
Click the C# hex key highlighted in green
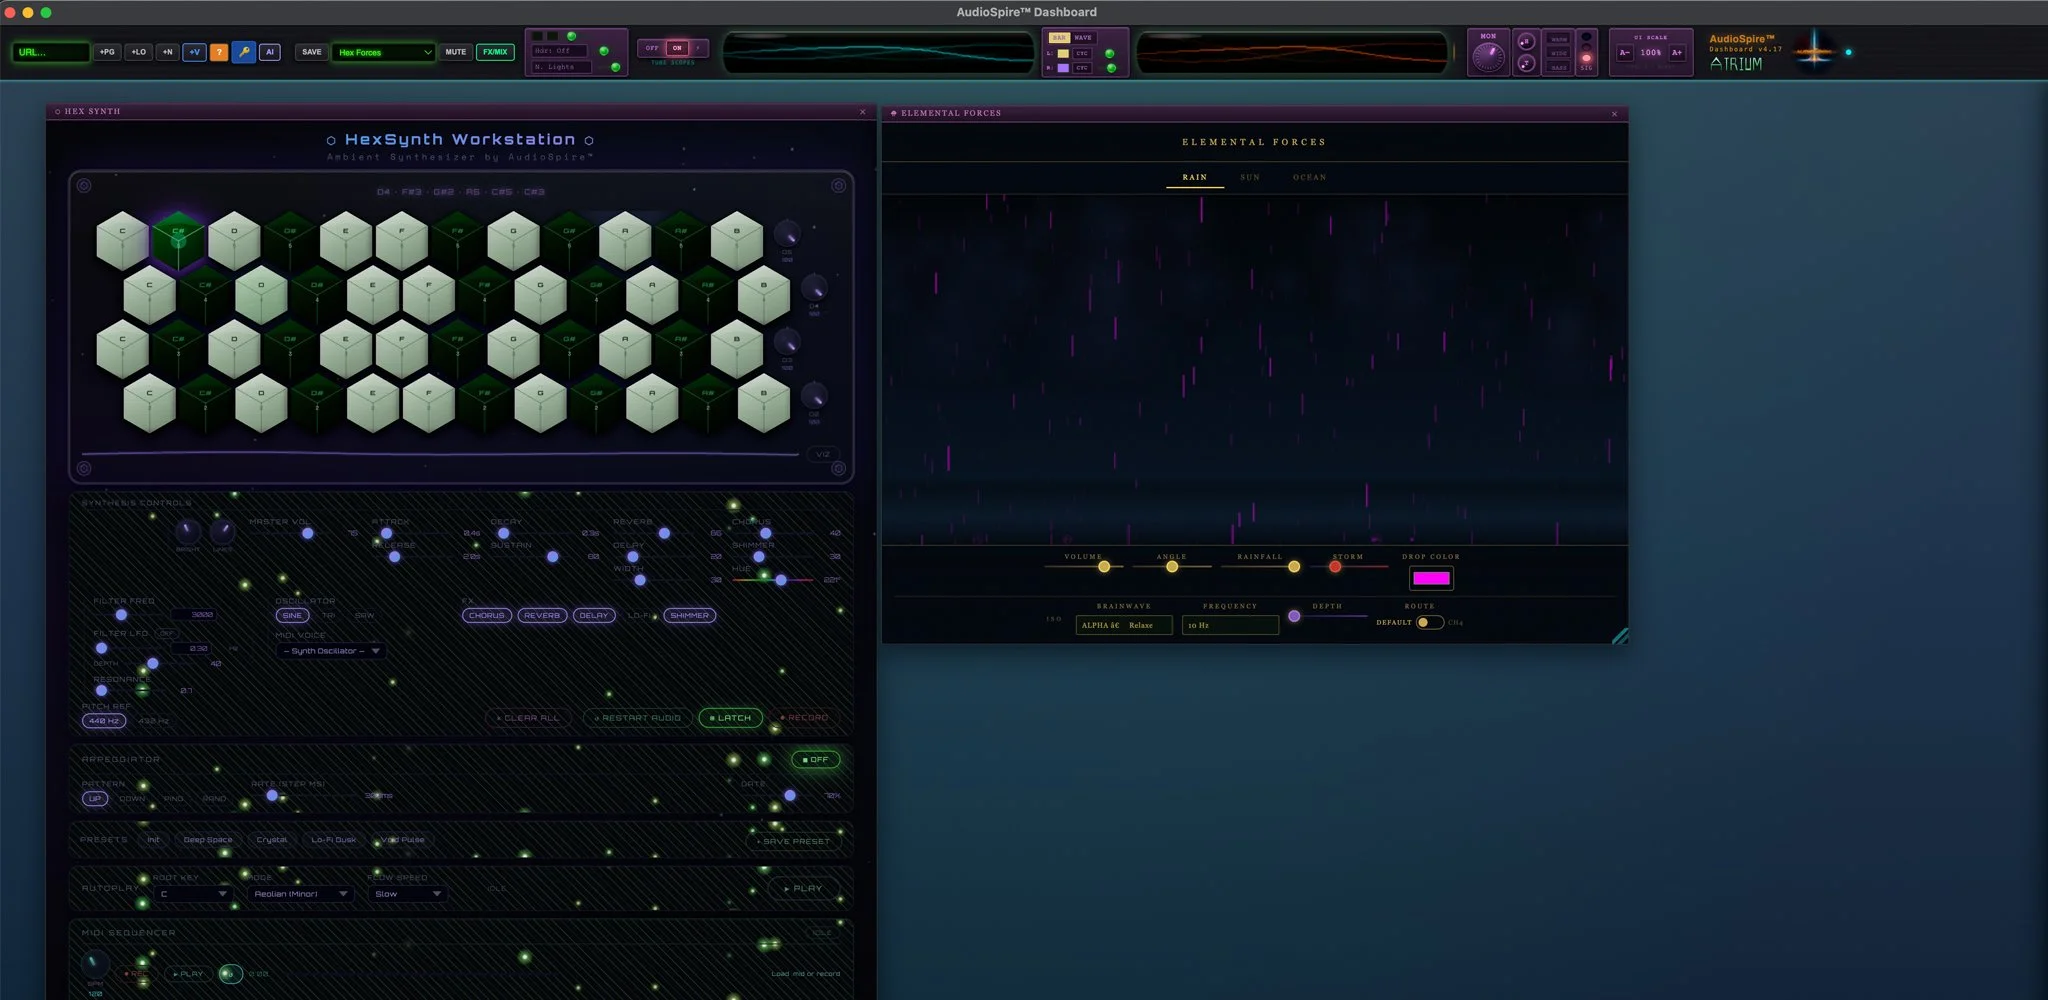(178, 240)
